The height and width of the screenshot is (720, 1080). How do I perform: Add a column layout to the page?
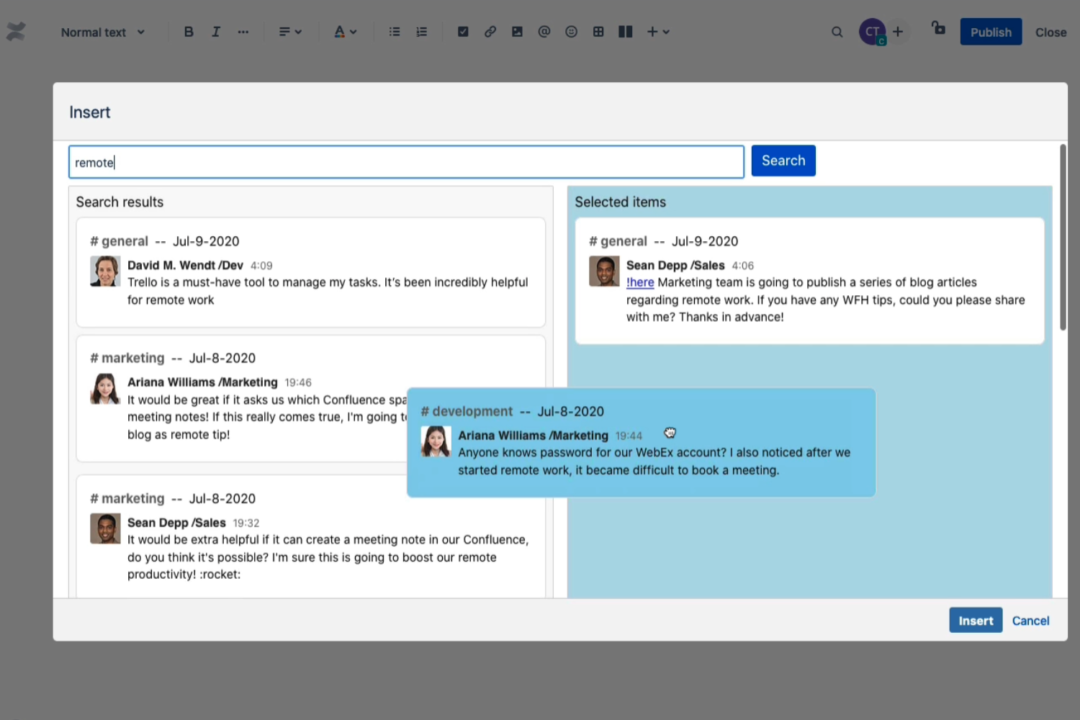[x=625, y=31]
